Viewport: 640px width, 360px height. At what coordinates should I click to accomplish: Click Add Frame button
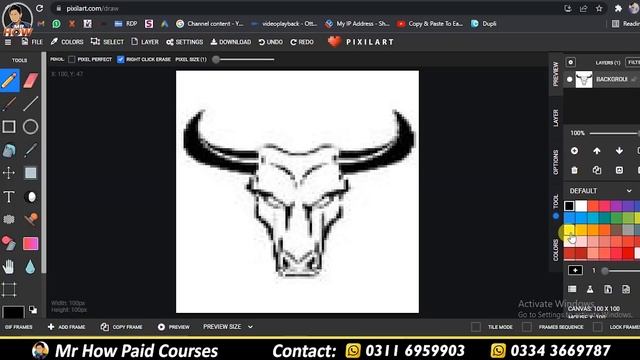click(x=67, y=327)
